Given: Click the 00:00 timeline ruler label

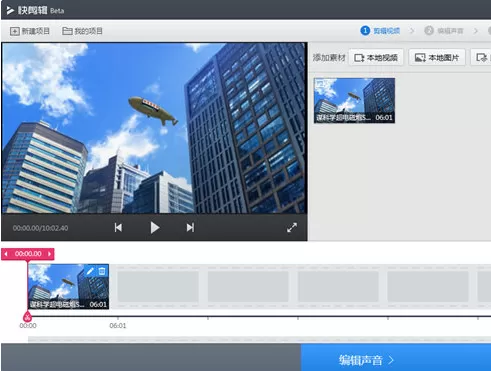Looking at the screenshot, I should pyautogui.click(x=28, y=326).
